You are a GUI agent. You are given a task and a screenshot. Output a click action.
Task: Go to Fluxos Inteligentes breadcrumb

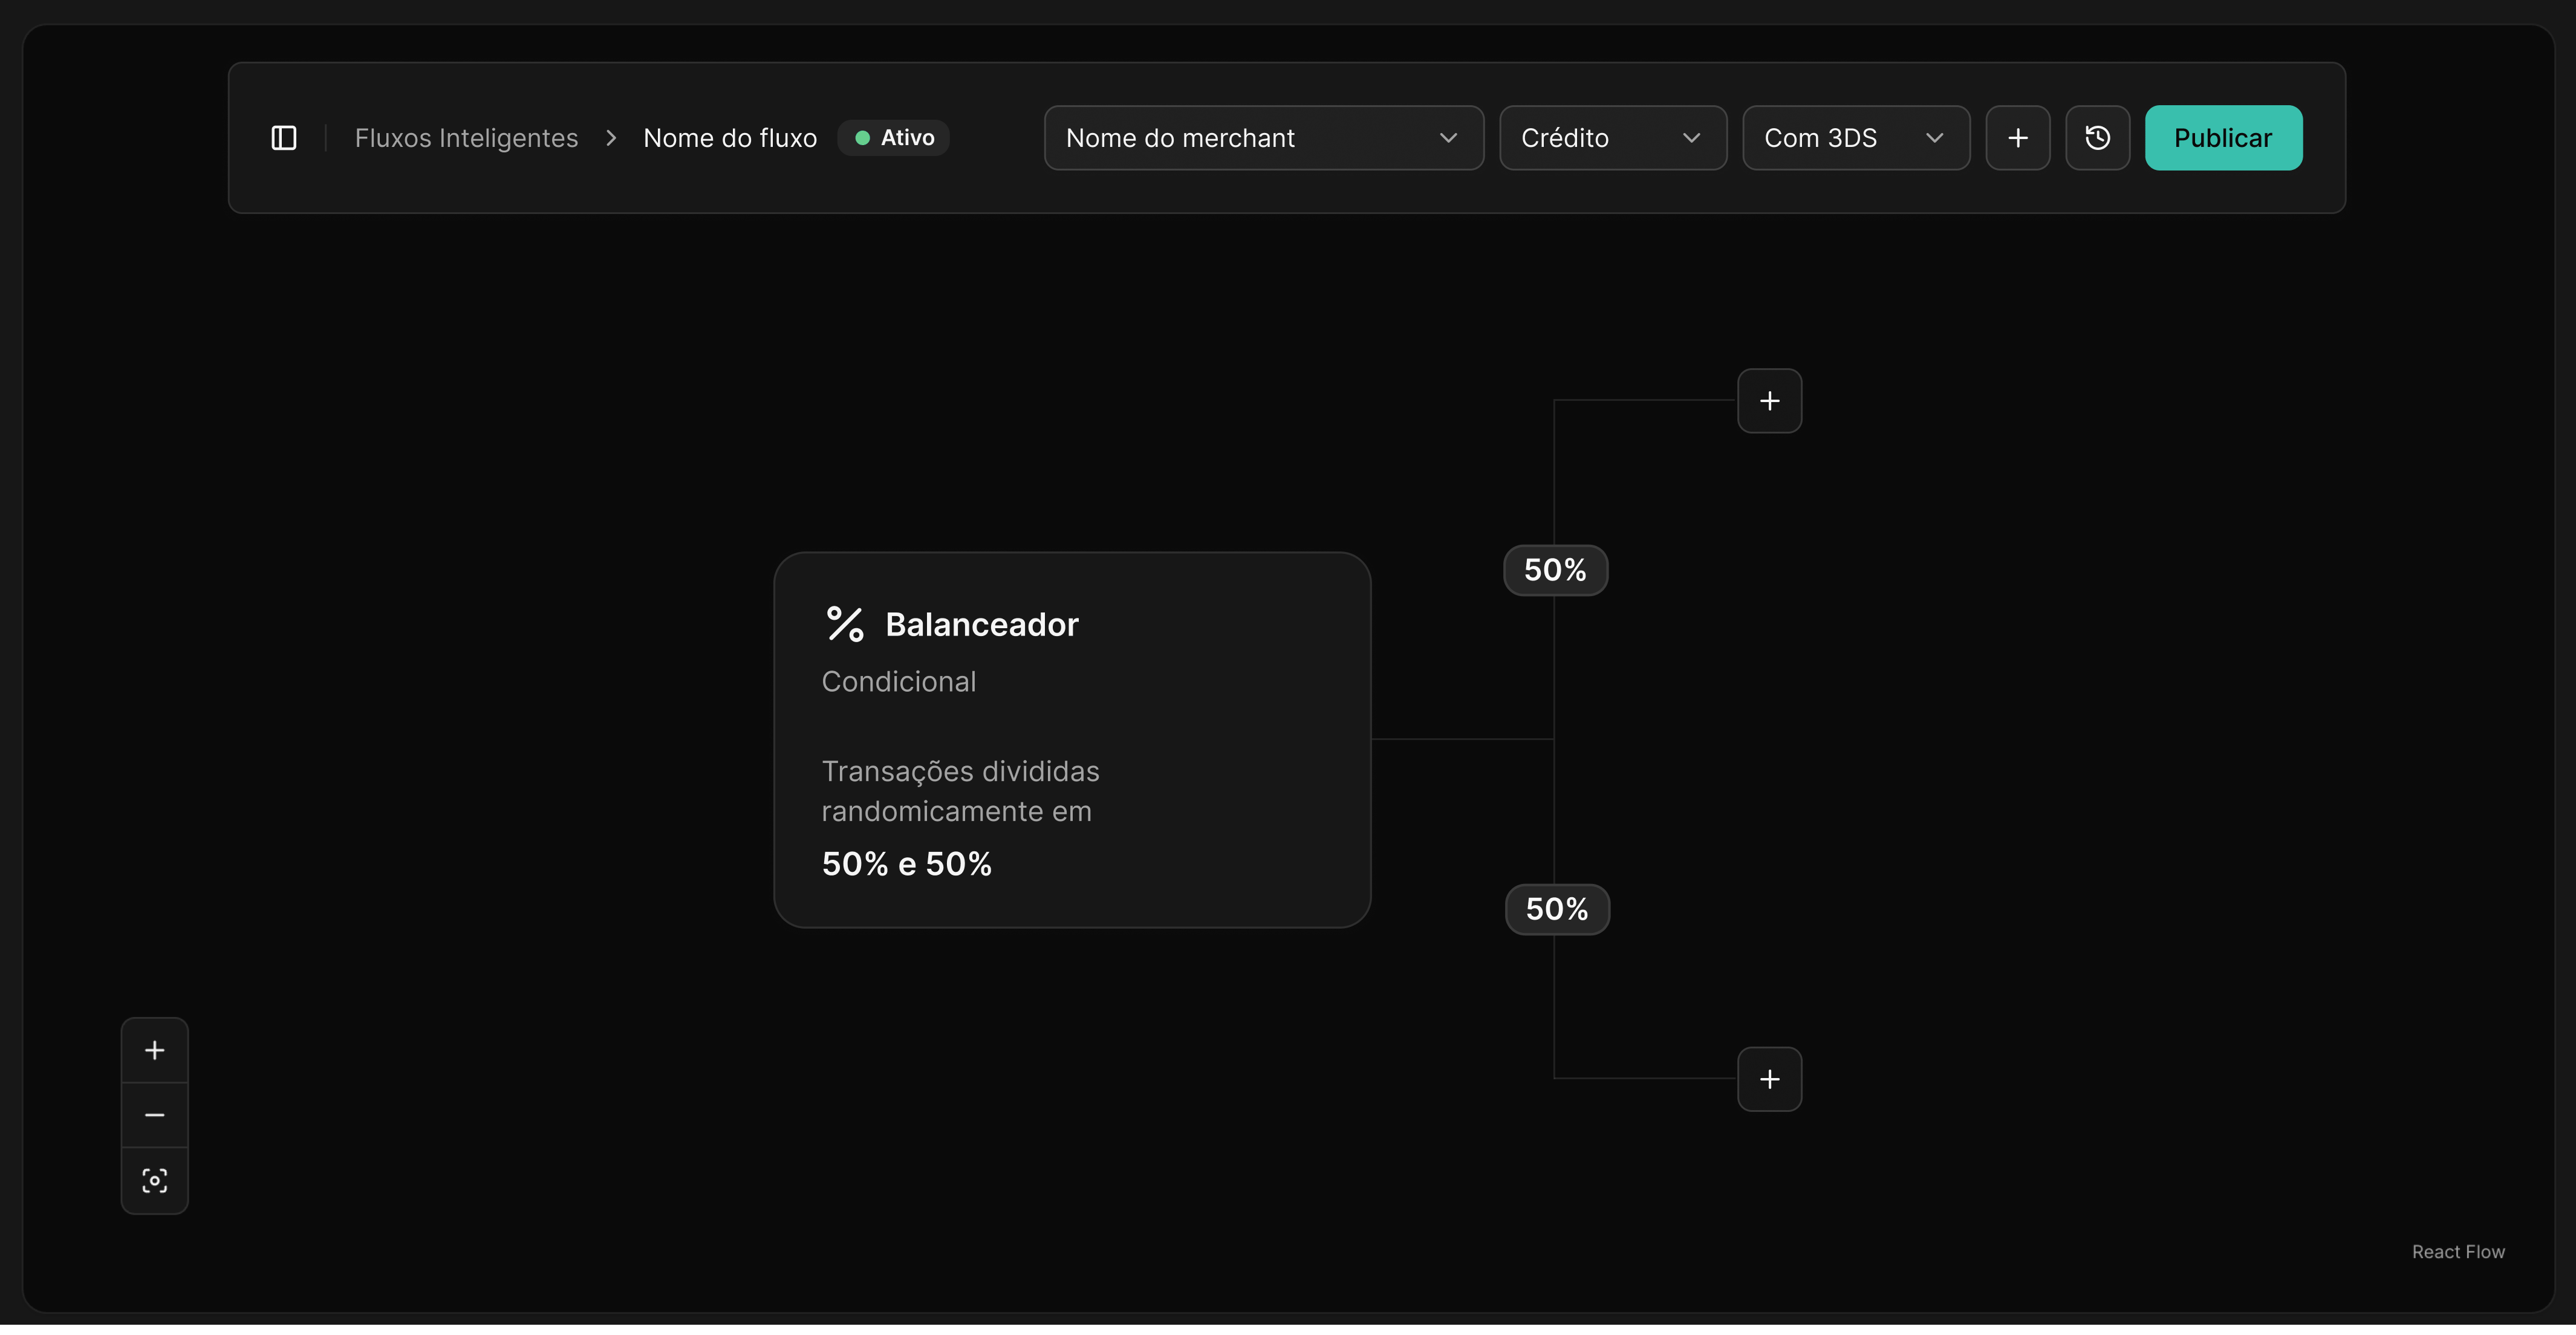[466, 138]
